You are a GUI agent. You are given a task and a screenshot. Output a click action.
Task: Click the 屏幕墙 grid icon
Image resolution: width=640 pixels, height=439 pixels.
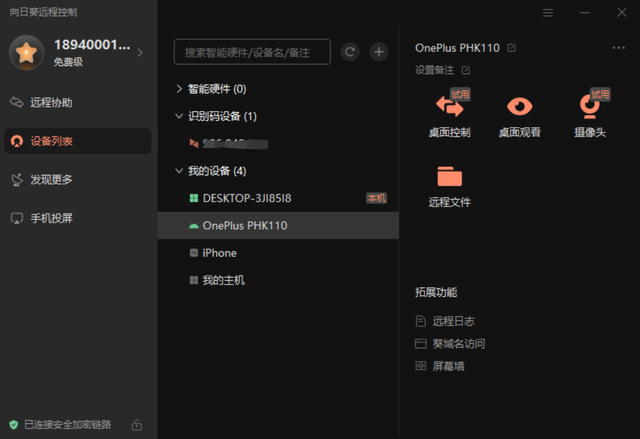pyautogui.click(x=420, y=366)
